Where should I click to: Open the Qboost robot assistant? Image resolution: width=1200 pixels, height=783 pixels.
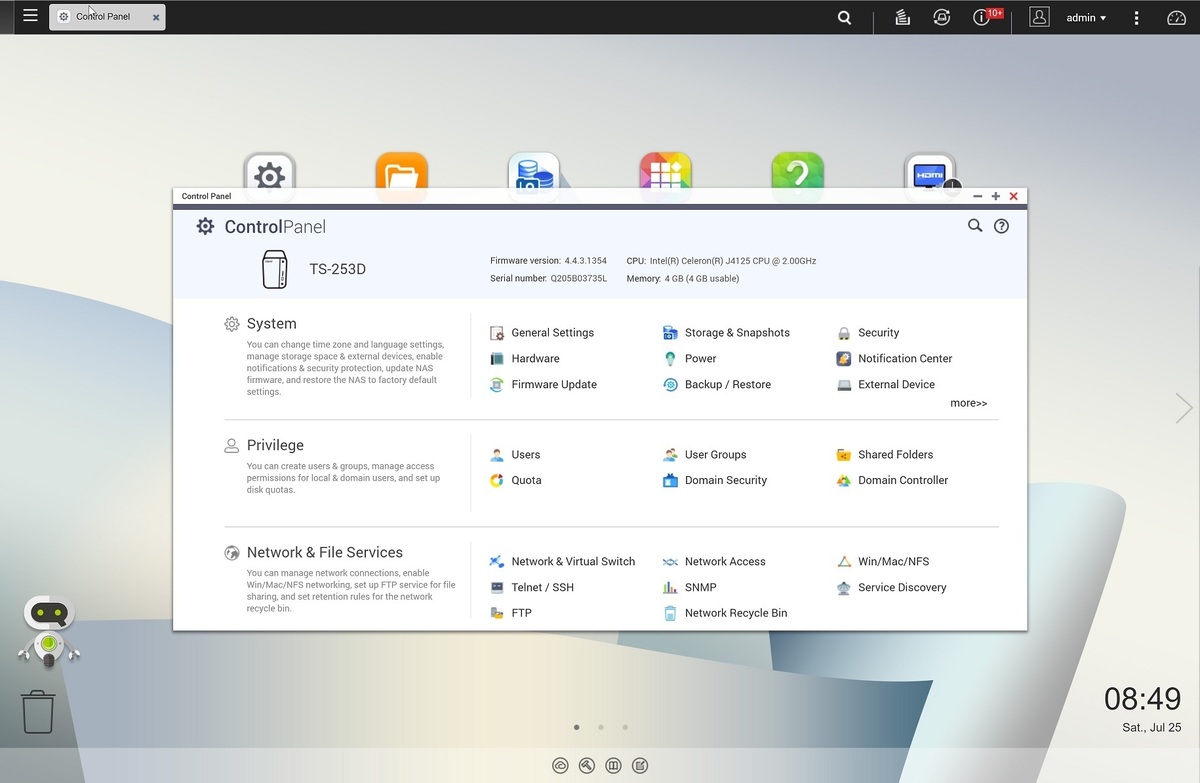click(x=49, y=632)
